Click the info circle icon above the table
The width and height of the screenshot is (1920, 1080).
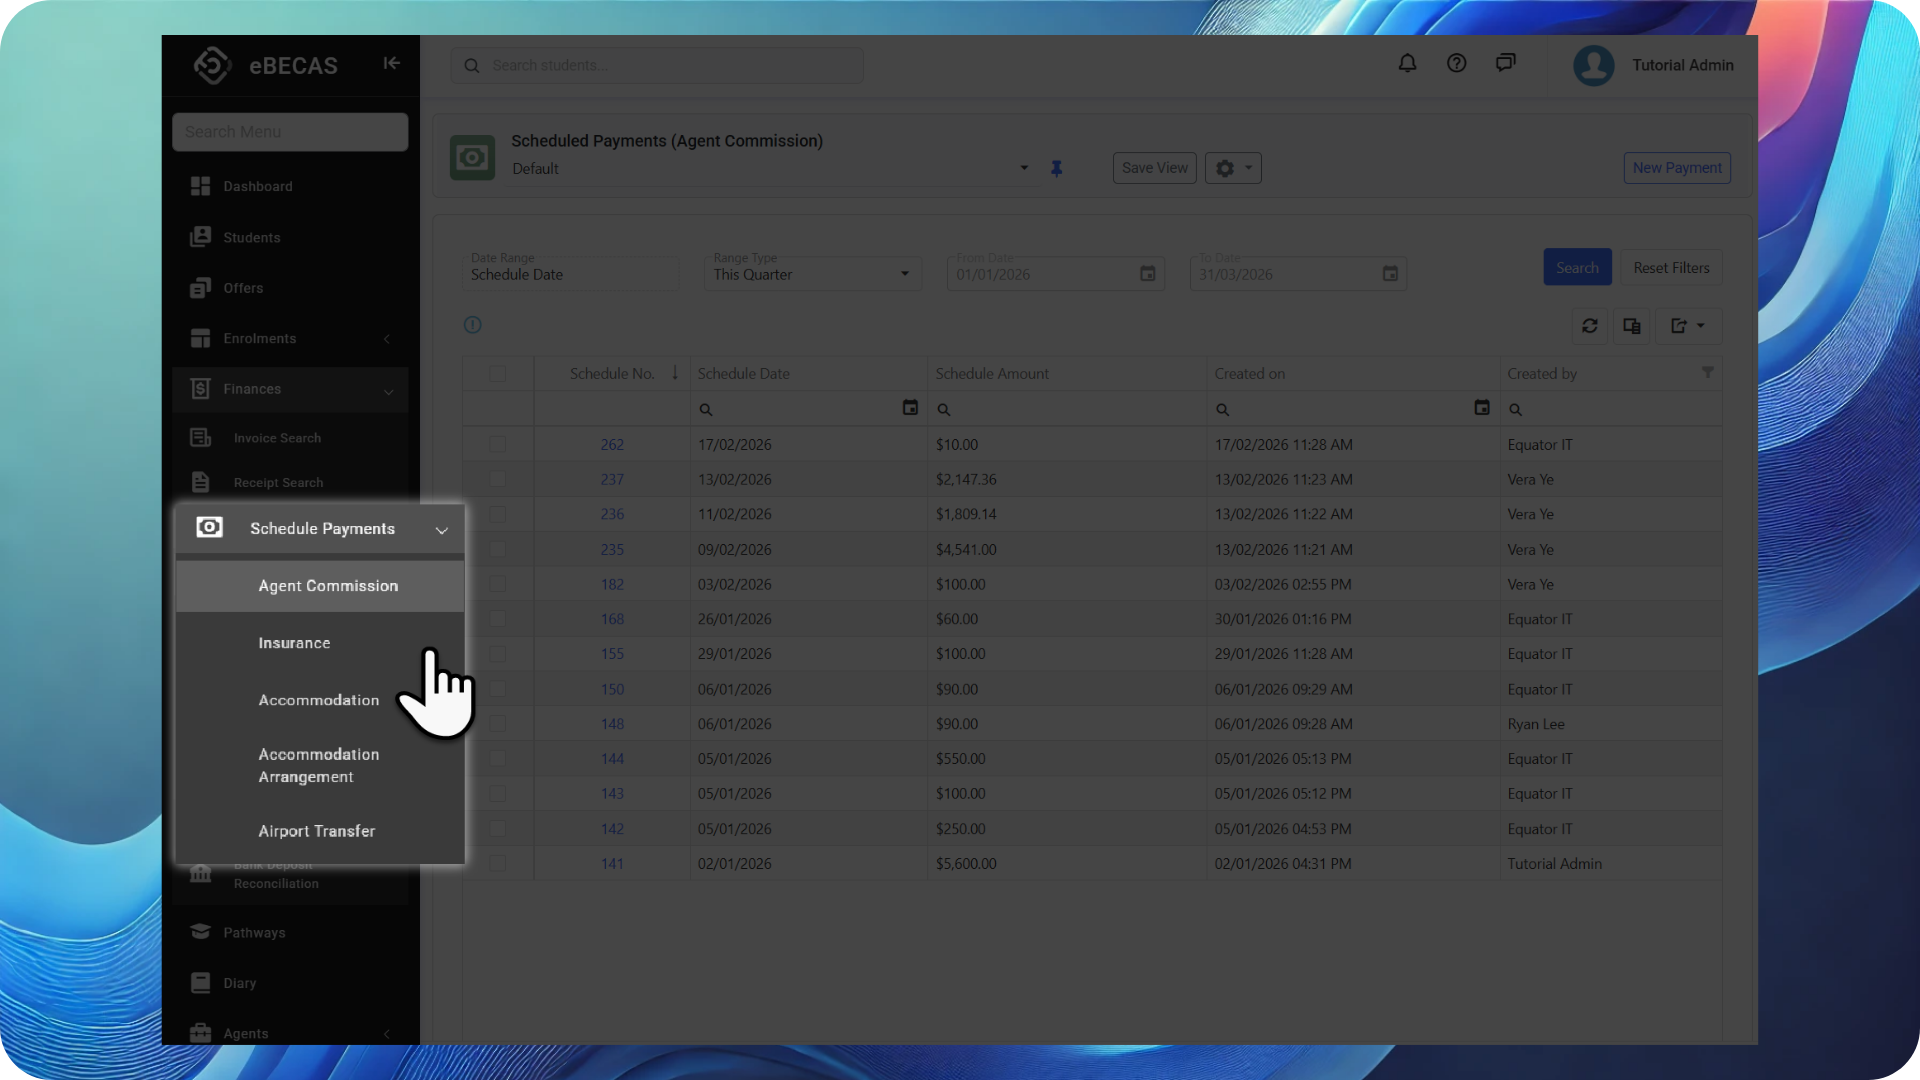point(473,325)
